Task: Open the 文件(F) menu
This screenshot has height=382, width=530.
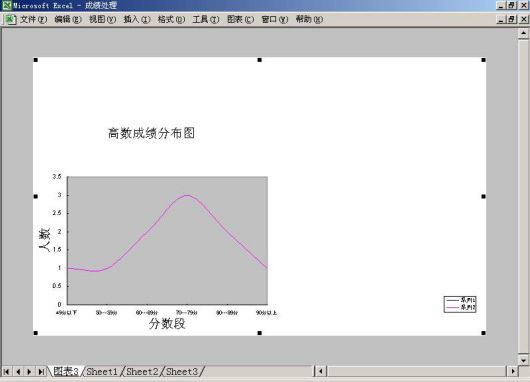Action: (x=33, y=19)
